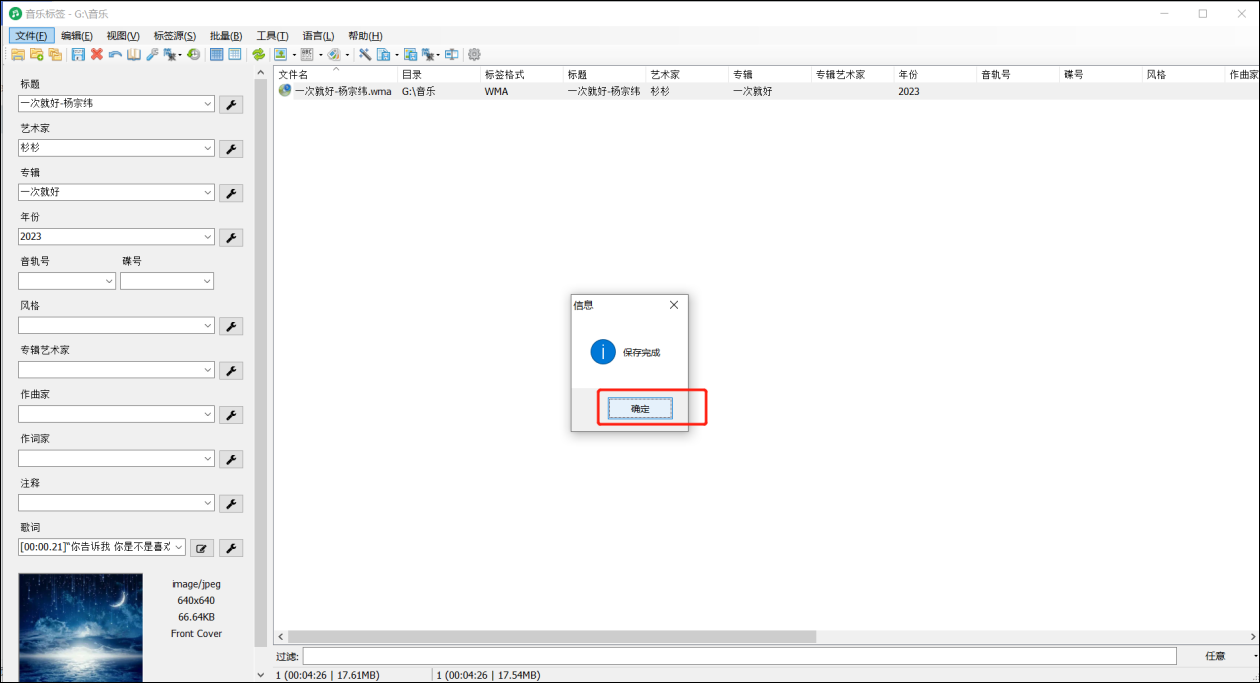Image resolution: width=1260 pixels, height=683 pixels.
Task: Click the gear settings icon in toolbar
Action: coord(474,54)
